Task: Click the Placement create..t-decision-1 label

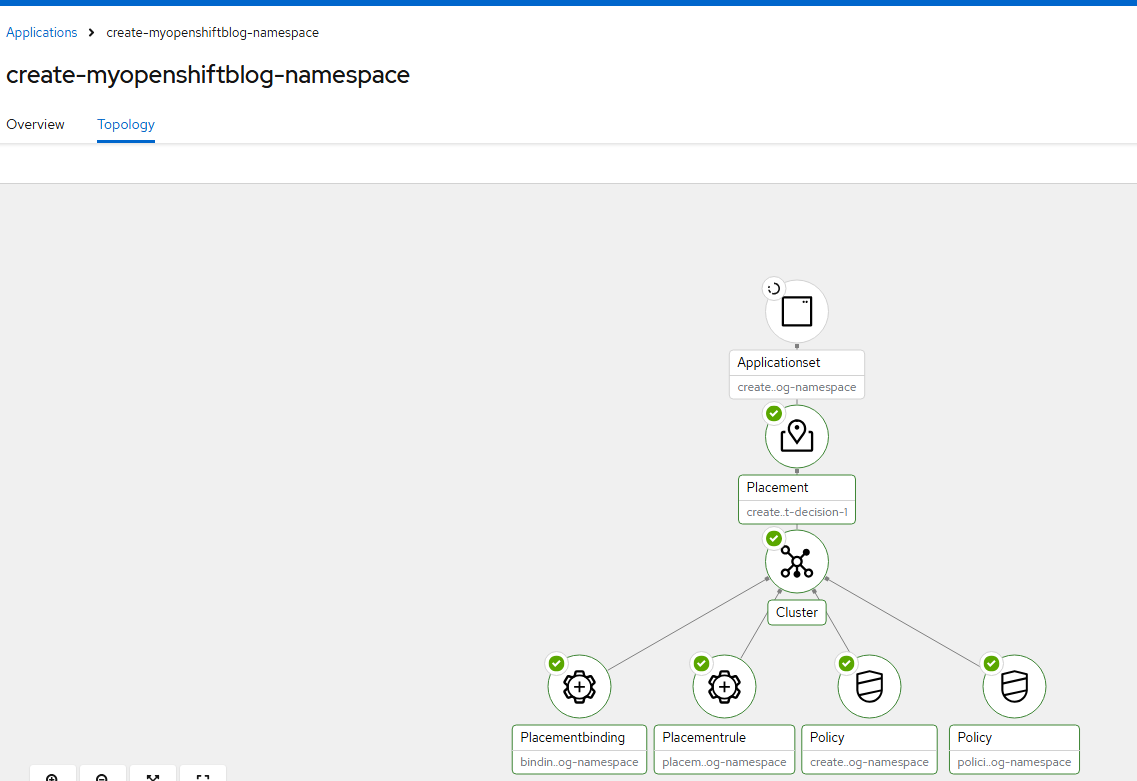Action: coord(796,499)
